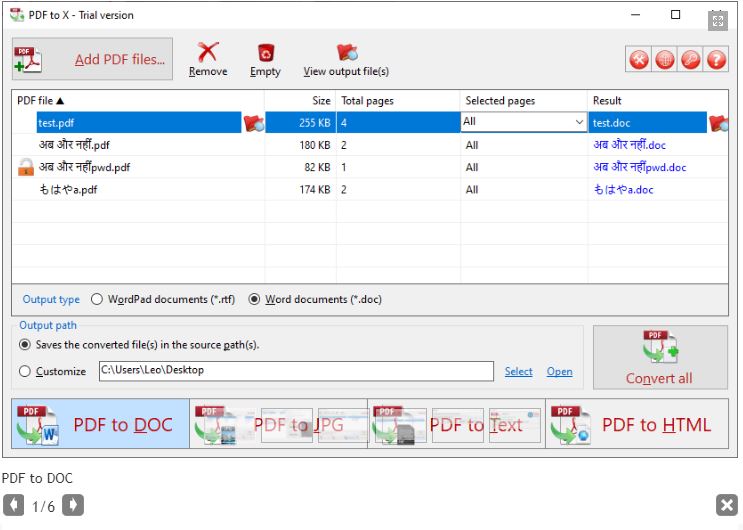Open the もはやa.doc result link
743x530 pixels.
(x=624, y=190)
